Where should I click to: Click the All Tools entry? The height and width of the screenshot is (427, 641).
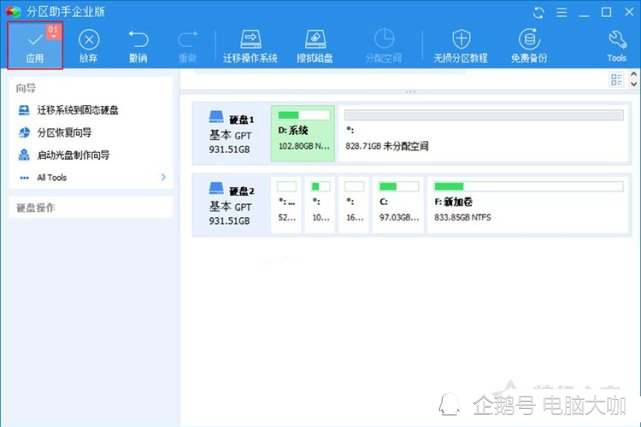(x=52, y=177)
